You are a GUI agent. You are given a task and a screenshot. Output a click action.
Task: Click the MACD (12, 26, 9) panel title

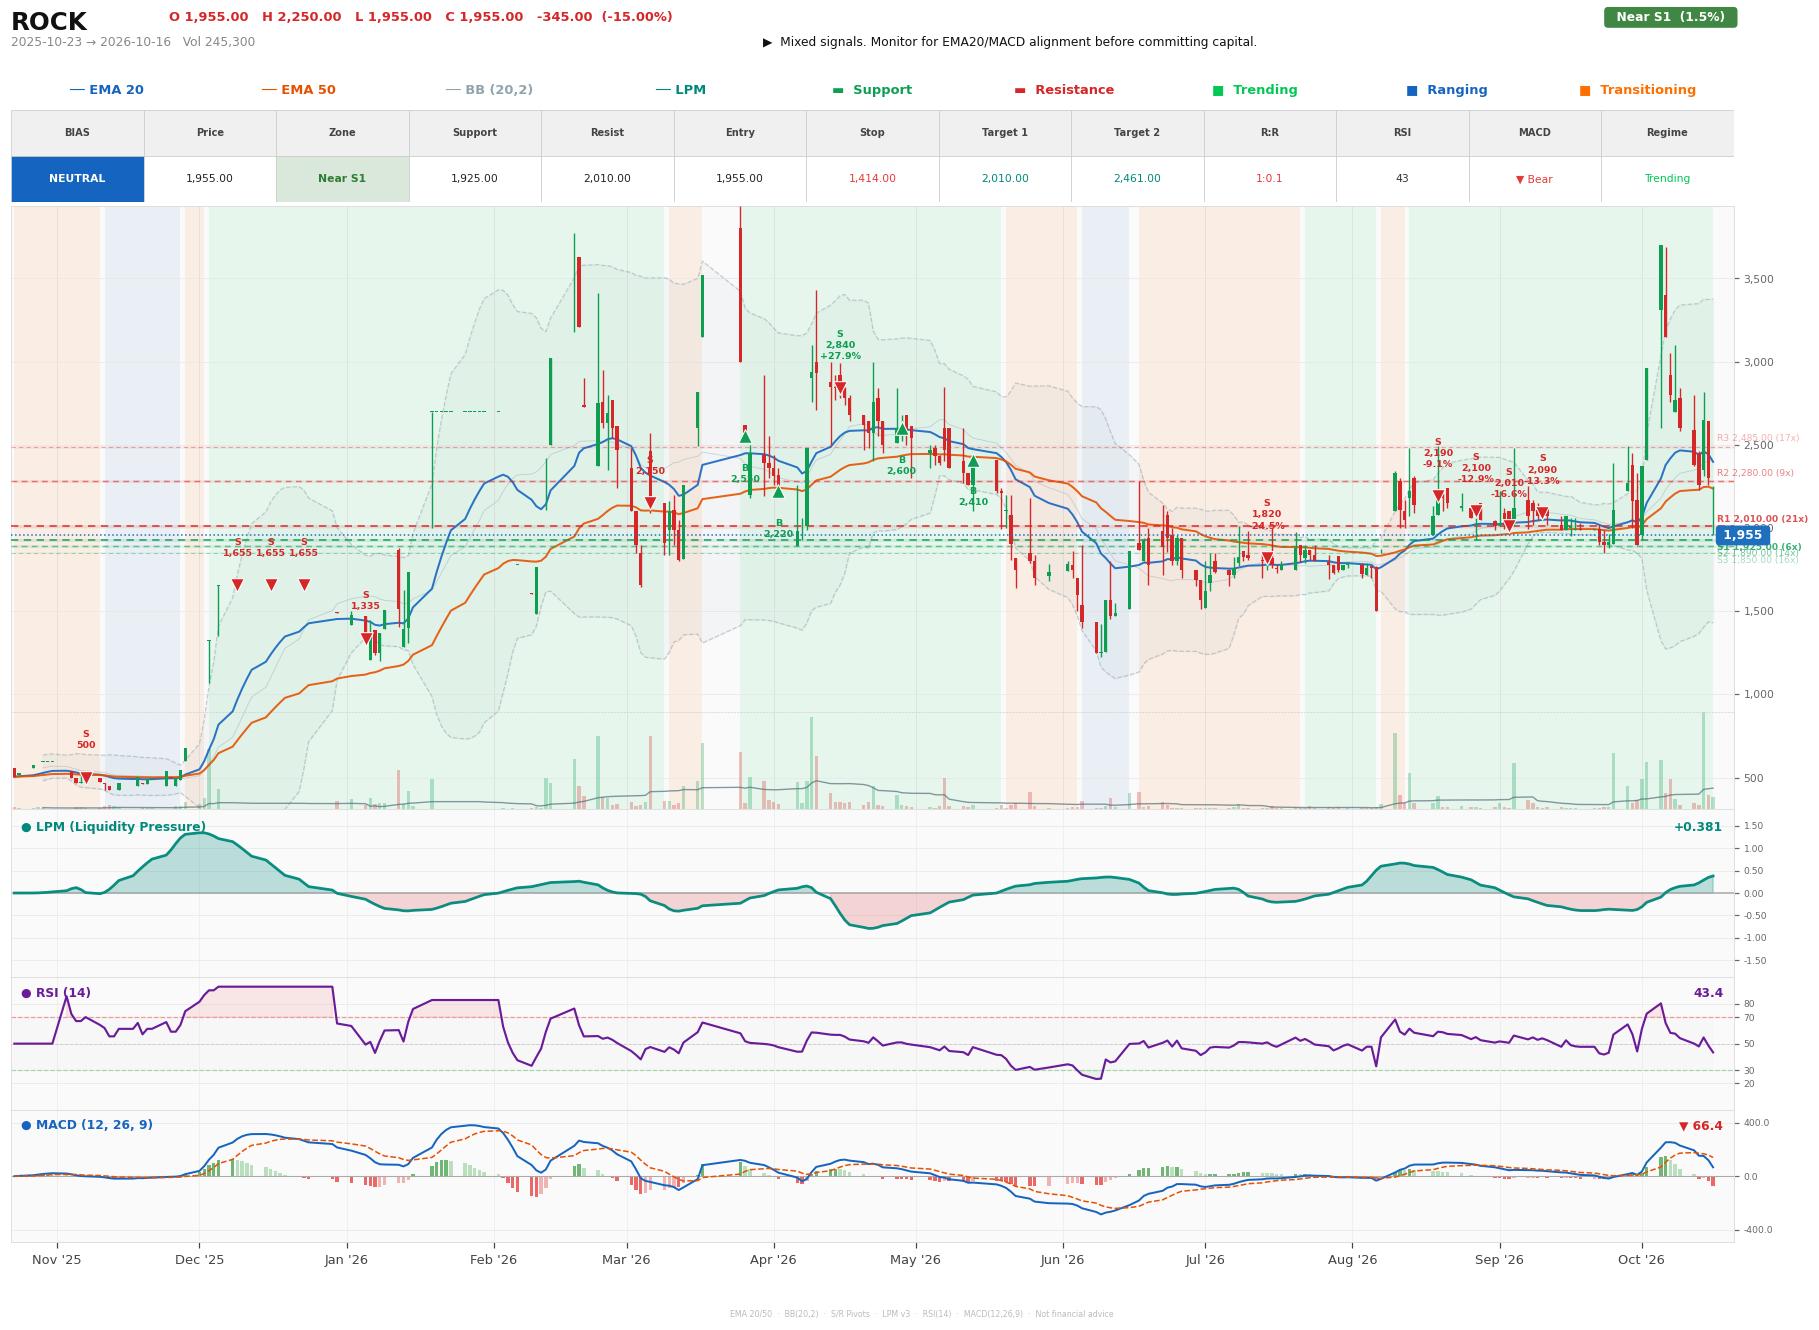tap(87, 1125)
